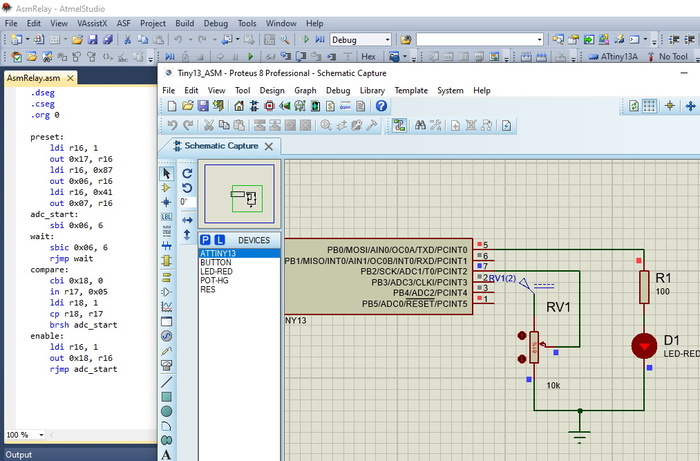This screenshot has width=700, height=461.
Task: Select the 2D line graphics tool
Action: [166, 381]
